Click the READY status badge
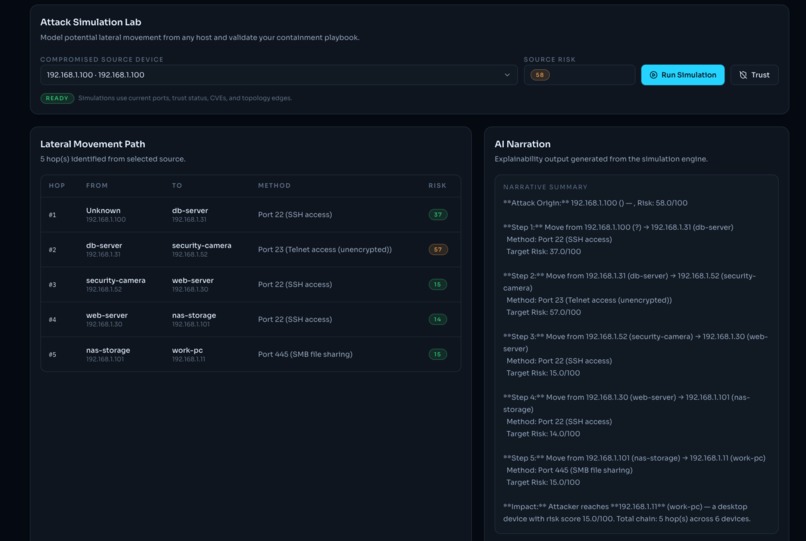The width and height of the screenshot is (806, 541). click(x=57, y=98)
